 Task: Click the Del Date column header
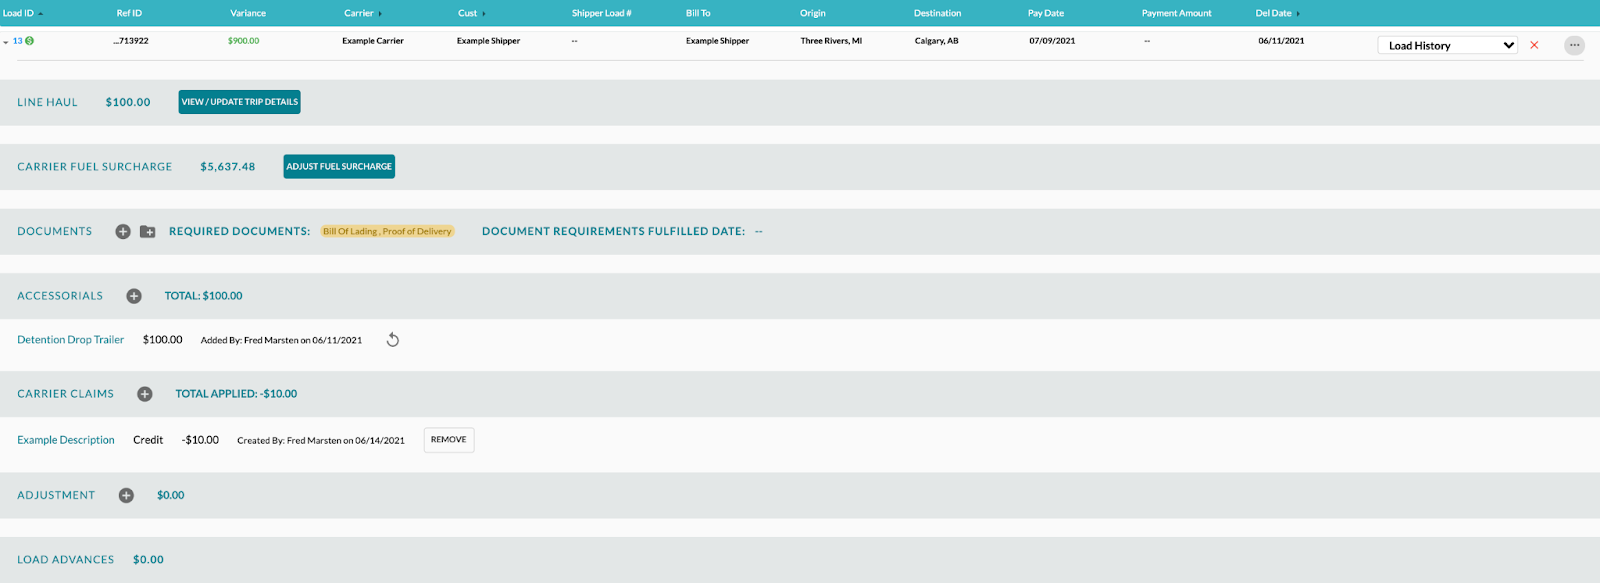click(x=1273, y=13)
